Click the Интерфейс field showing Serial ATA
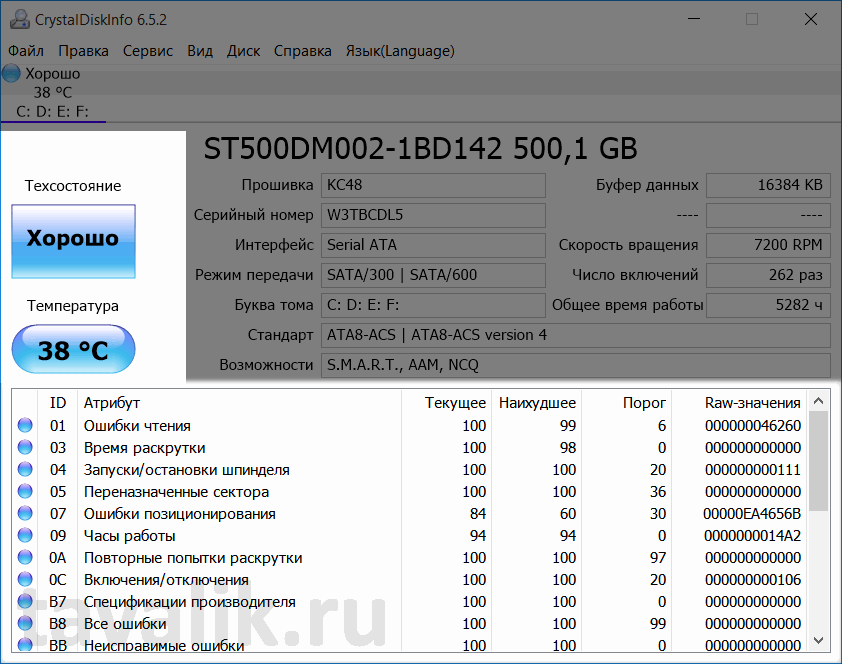Viewport: 842px width, 664px height. point(433,245)
